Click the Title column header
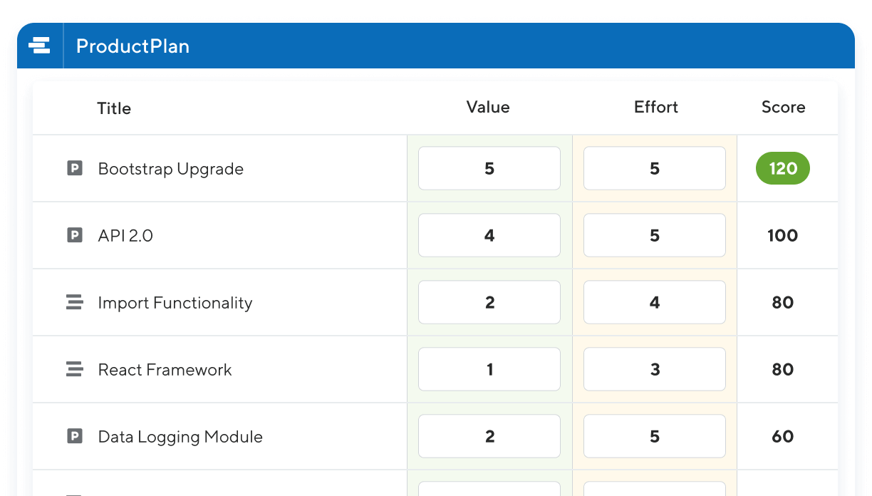This screenshot has width=872, height=496. pos(114,108)
